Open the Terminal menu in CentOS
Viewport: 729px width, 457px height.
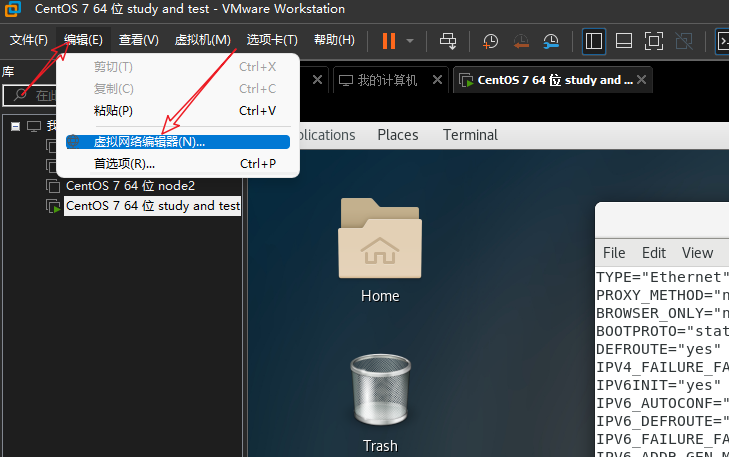coord(470,135)
